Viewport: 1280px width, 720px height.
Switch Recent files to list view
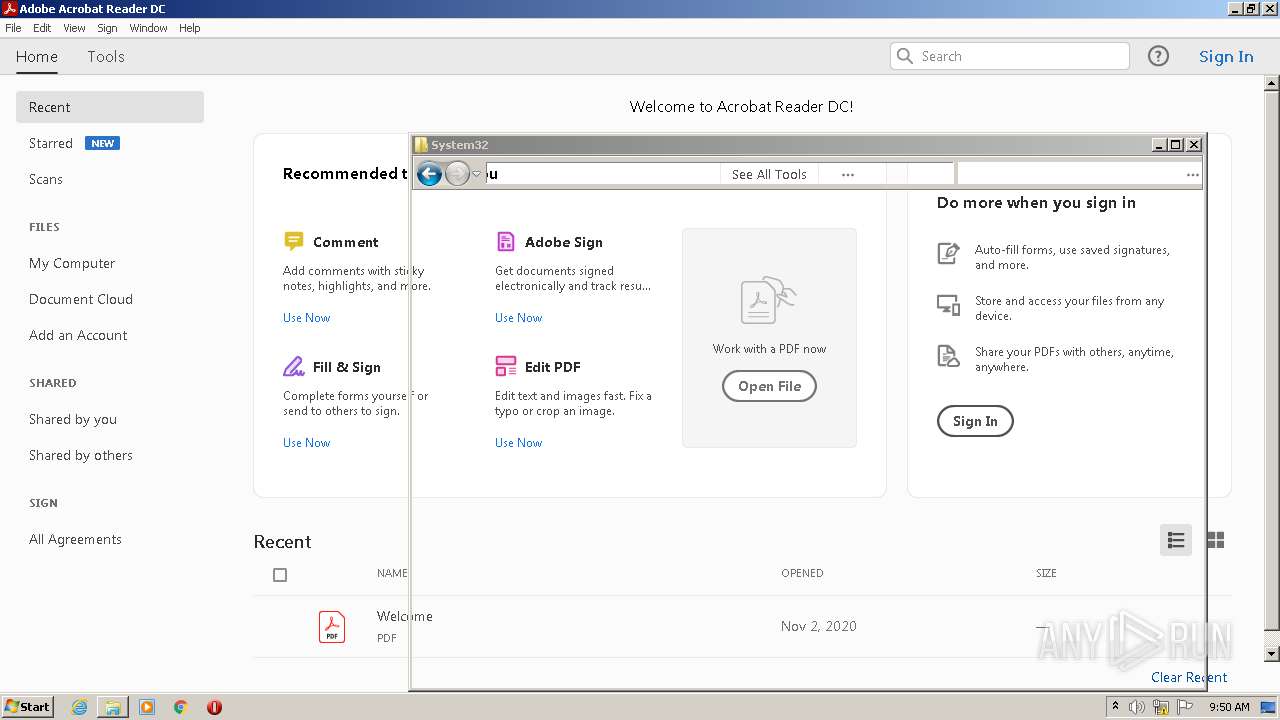tap(1176, 540)
